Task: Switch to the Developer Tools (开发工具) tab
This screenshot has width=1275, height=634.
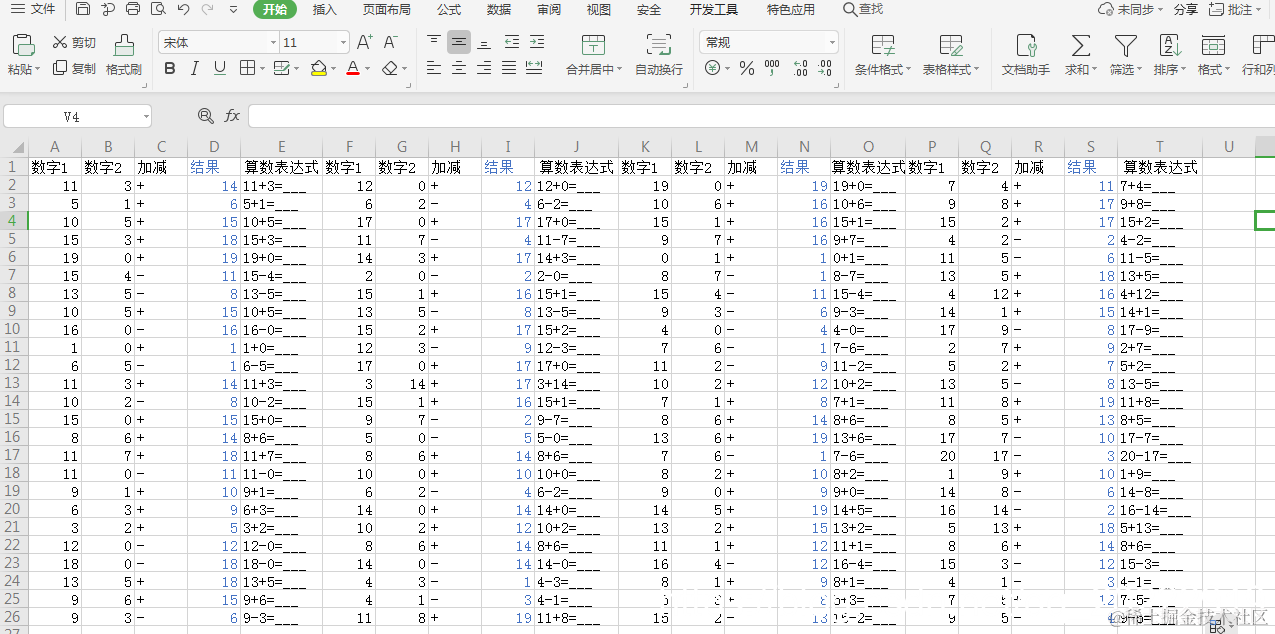Action: (714, 10)
